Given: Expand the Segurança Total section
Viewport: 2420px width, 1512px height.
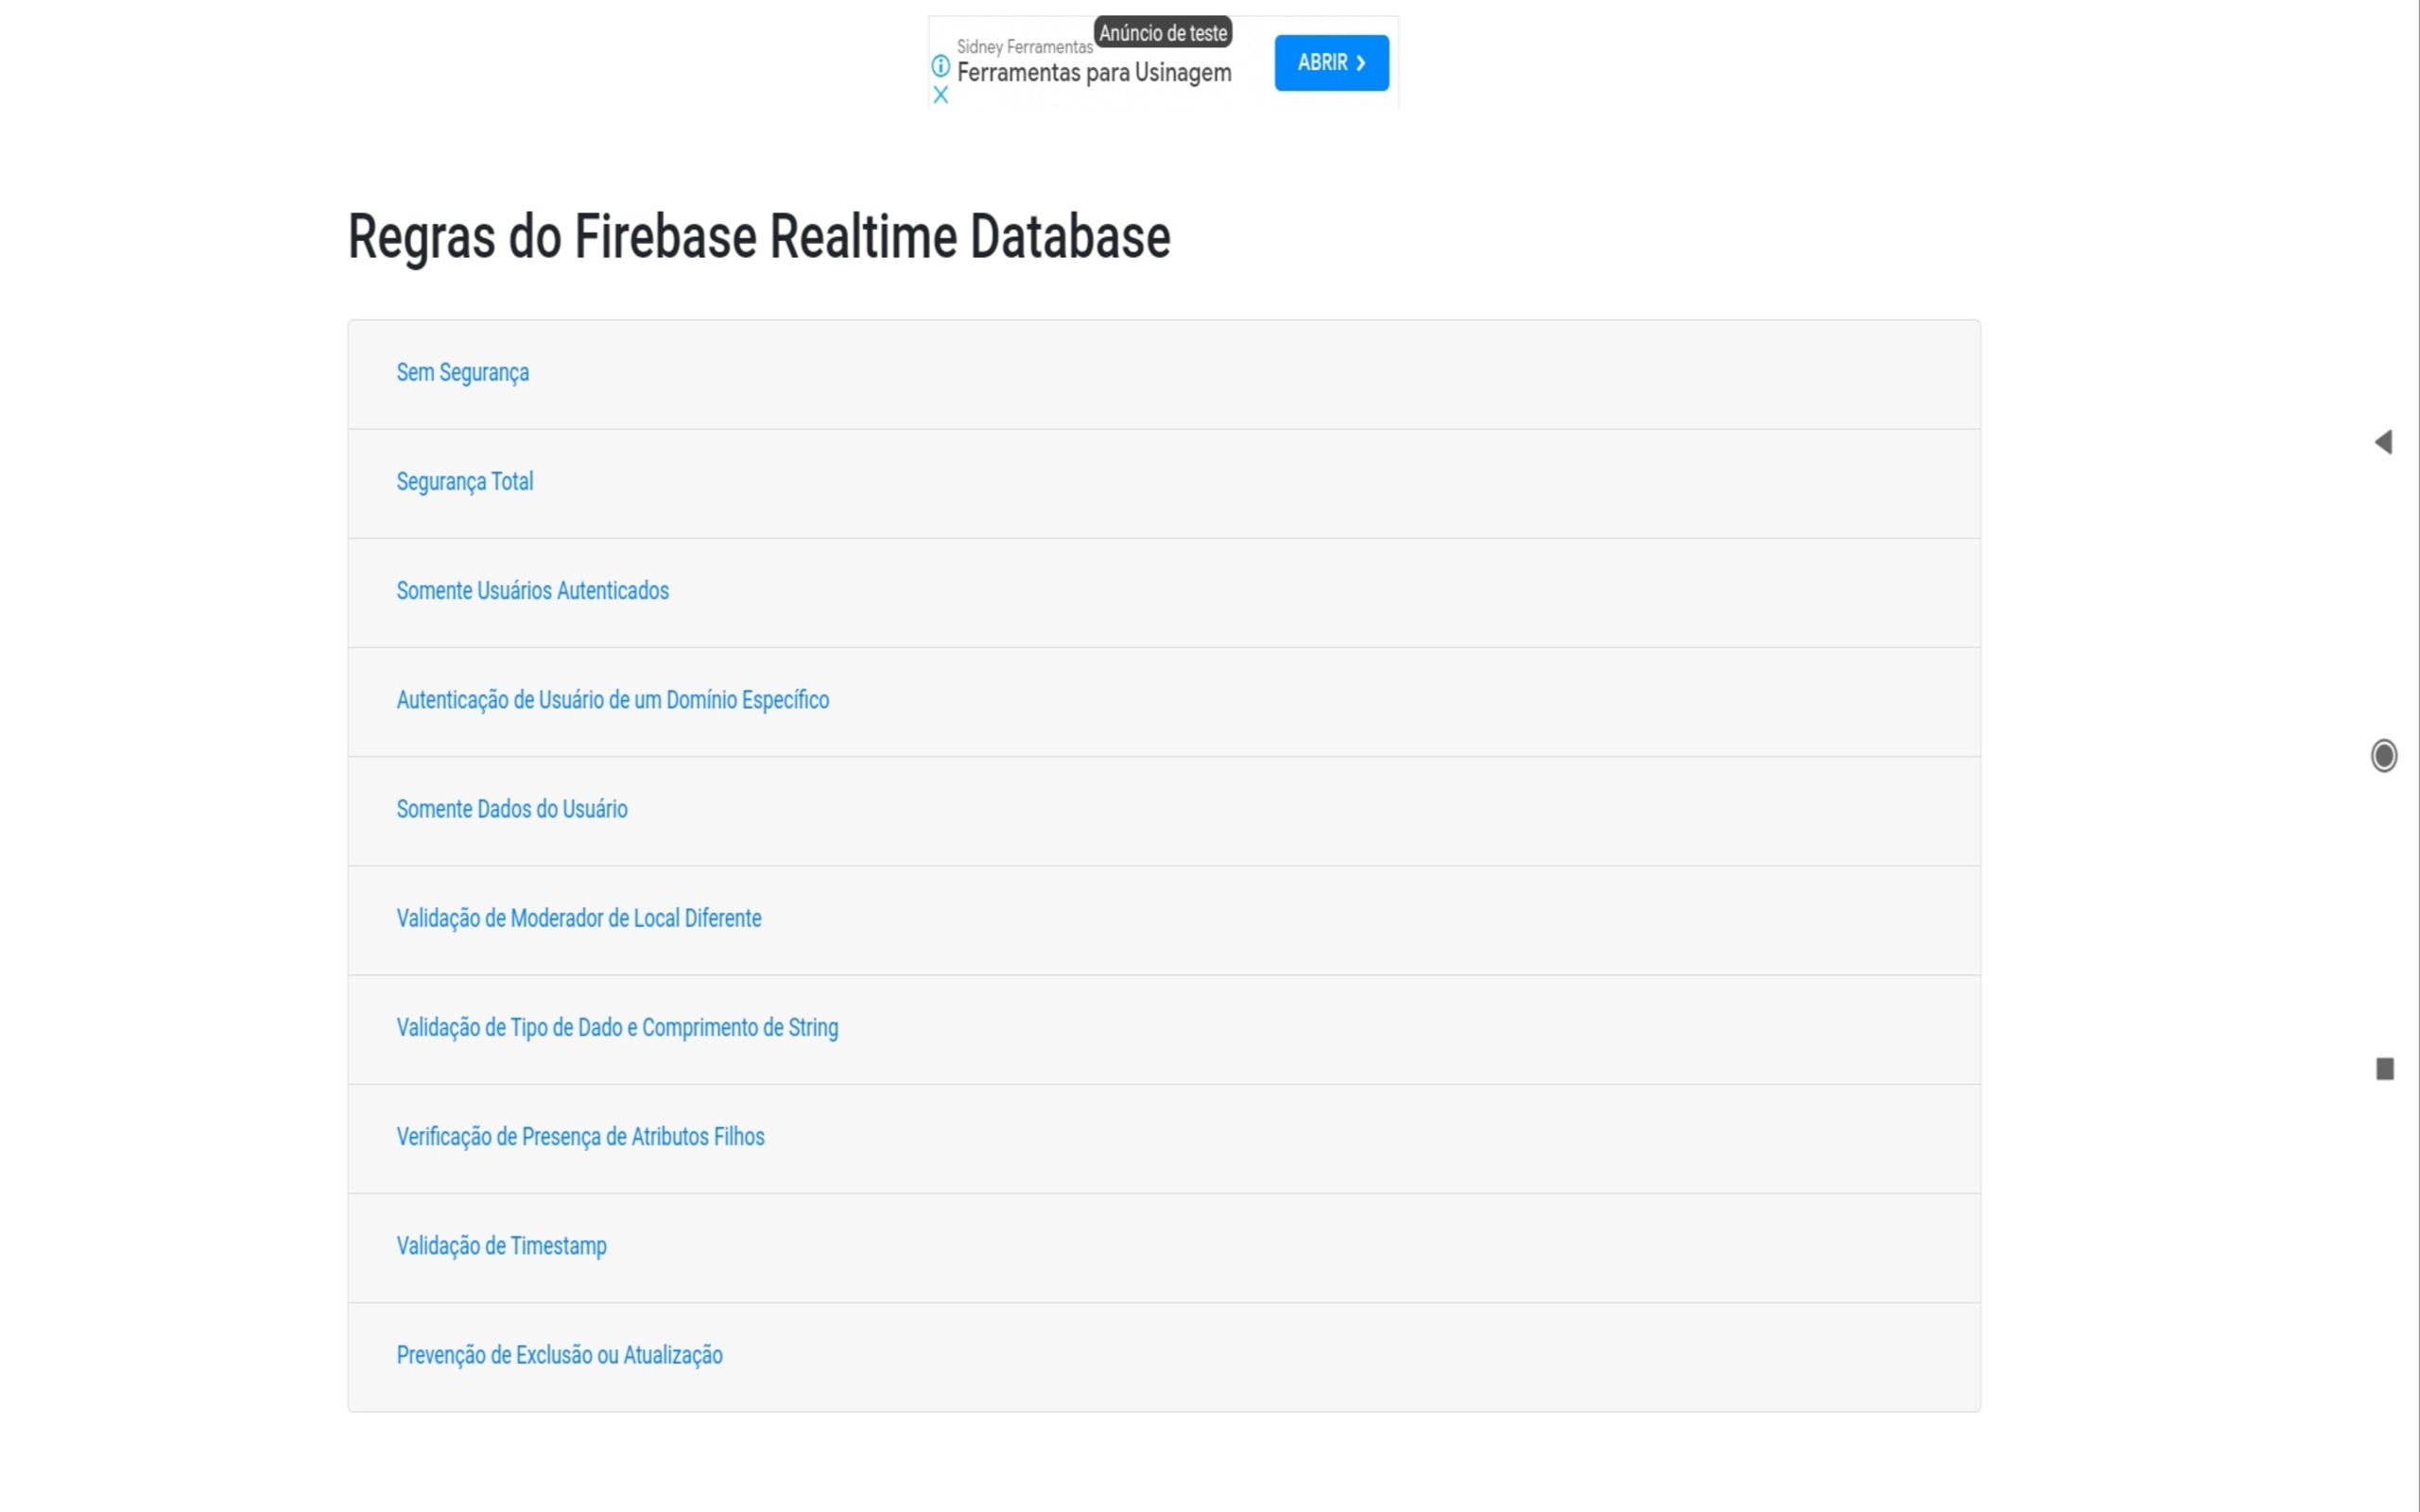Looking at the screenshot, I should click(465, 481).
